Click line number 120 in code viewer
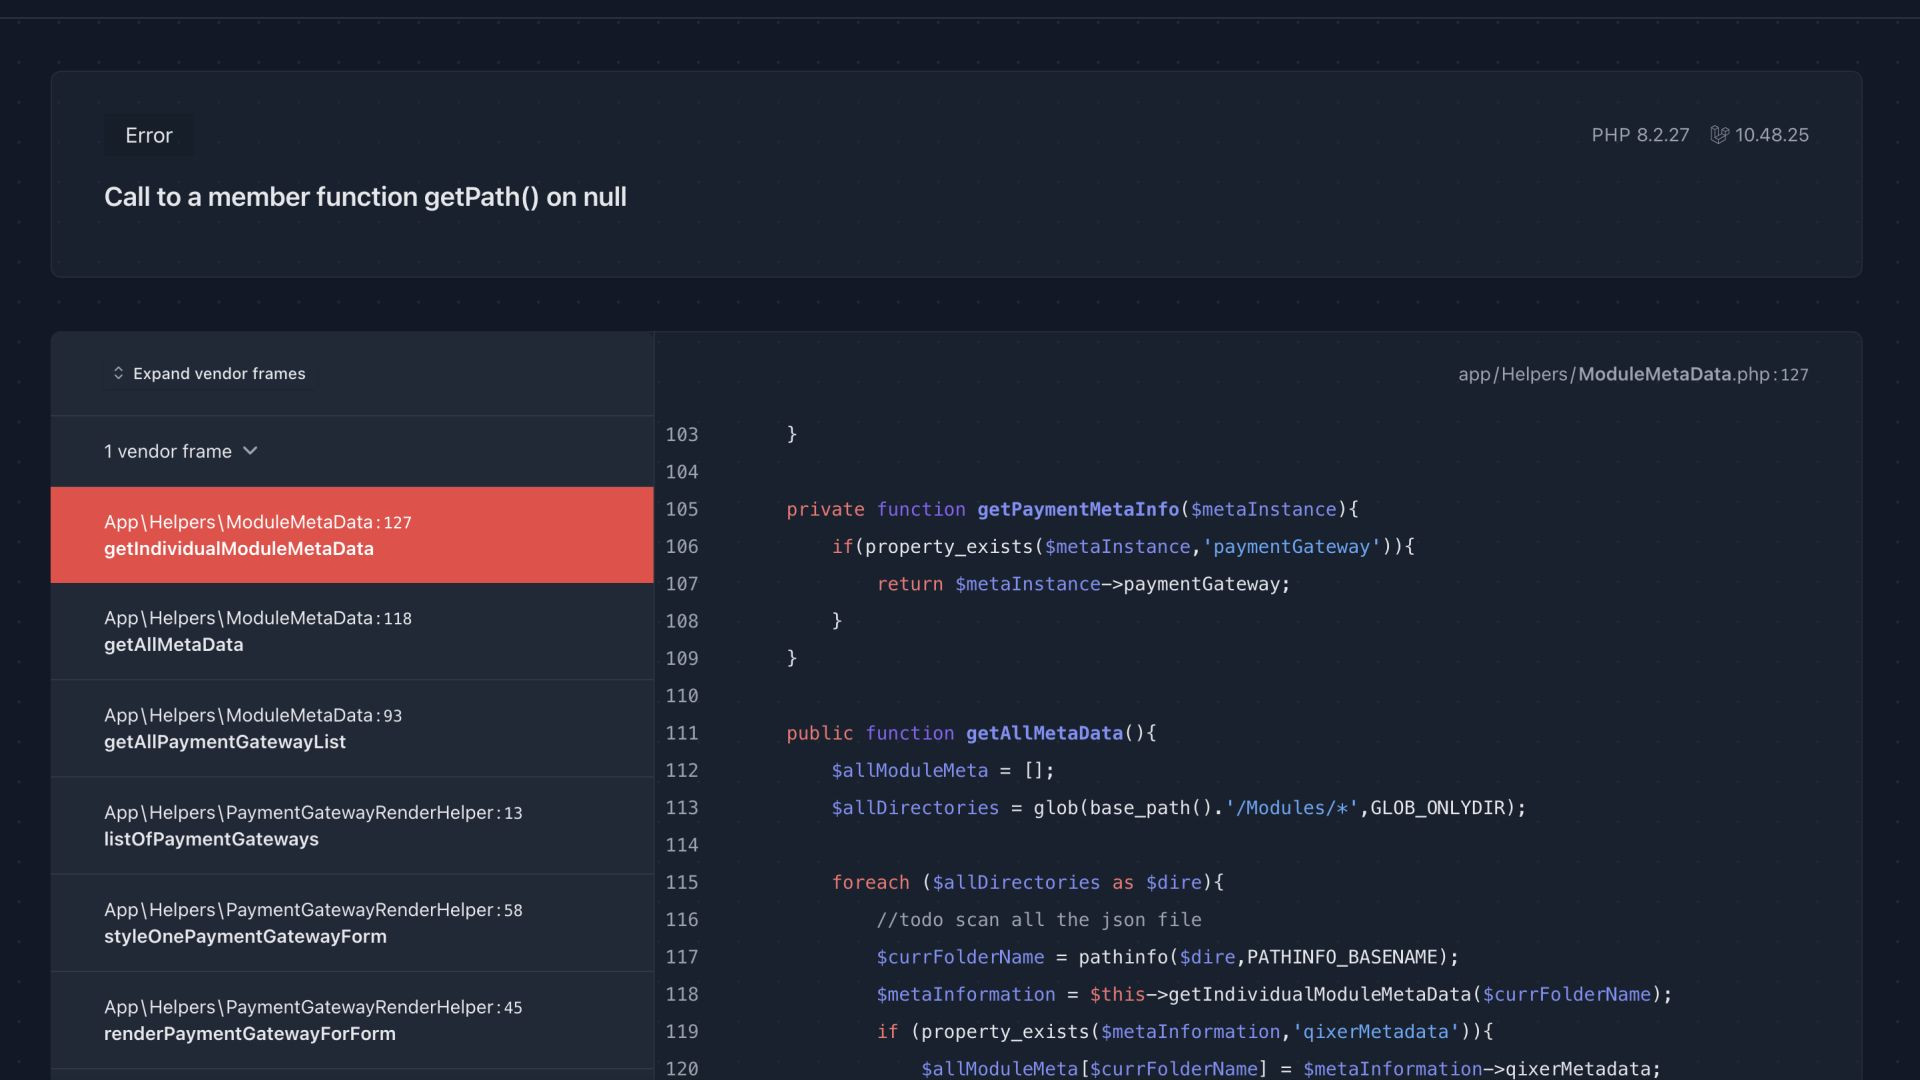Viewport: 1920px width, 1080px height. tap(682, 1068)
